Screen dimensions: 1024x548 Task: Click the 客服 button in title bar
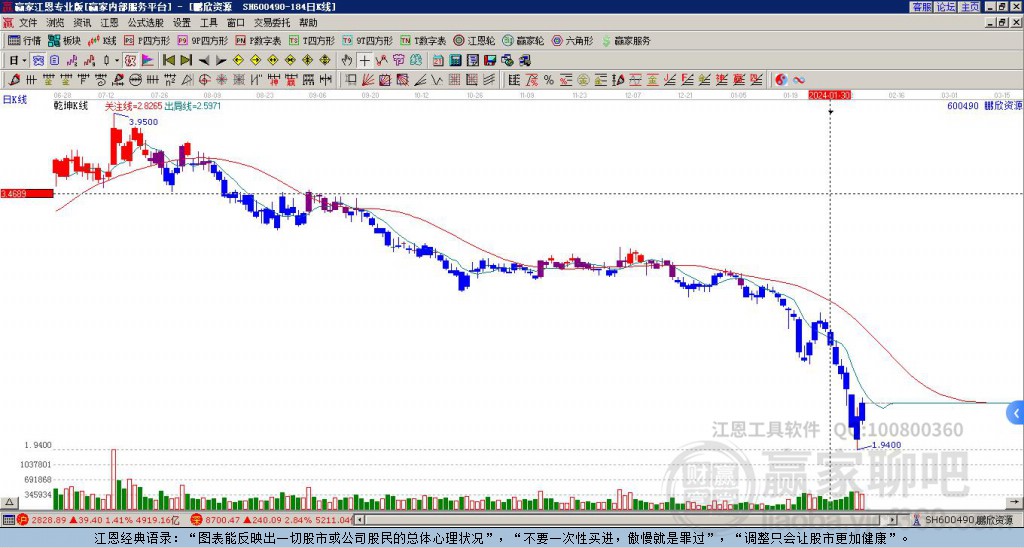coord(921,7)
